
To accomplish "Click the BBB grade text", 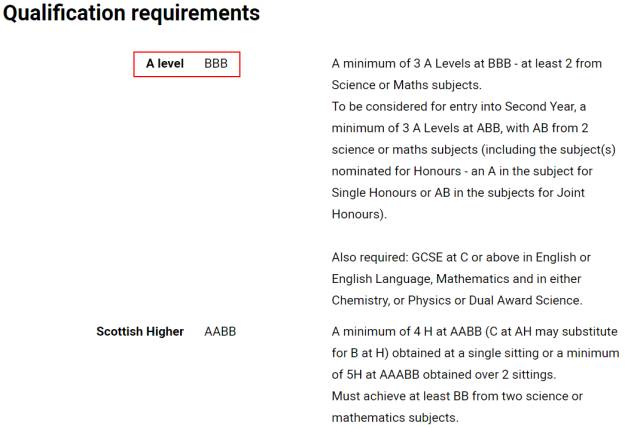I will coord(216,64).
